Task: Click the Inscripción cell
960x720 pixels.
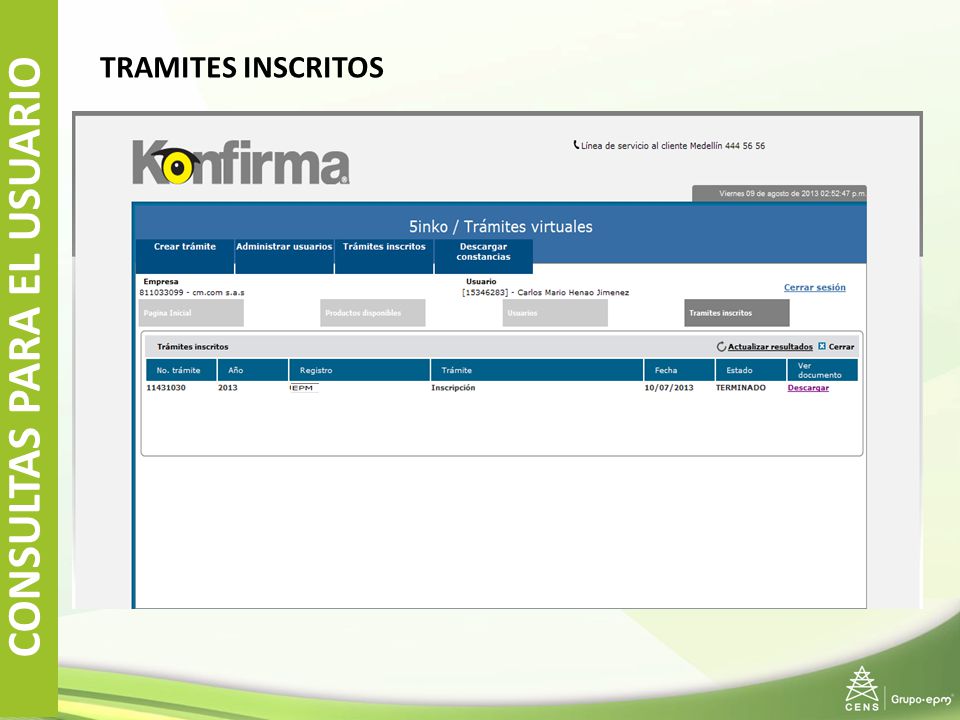Action: point(453,388)
